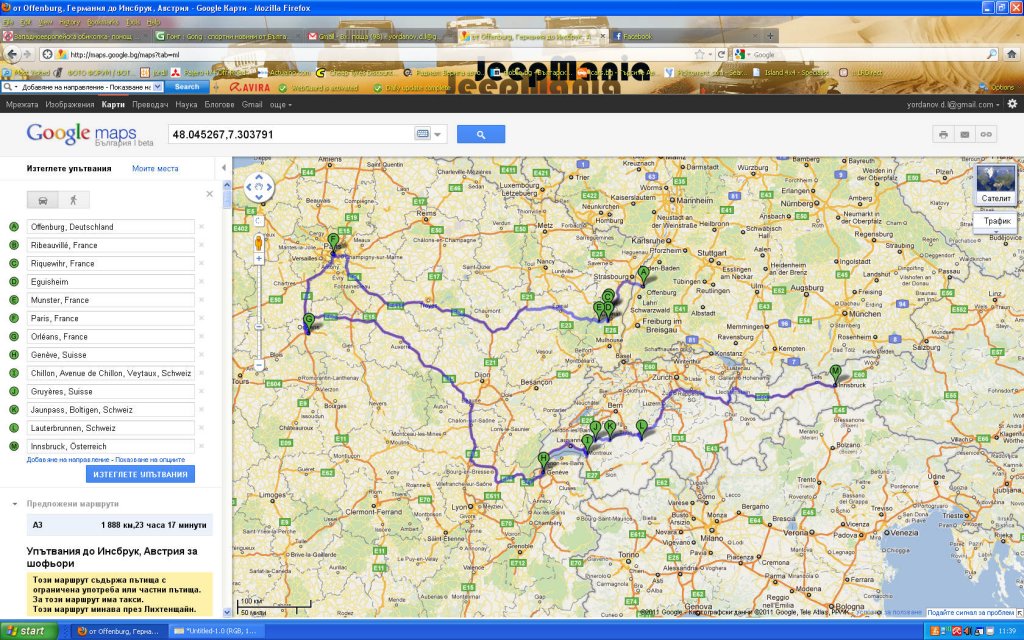Click the send by email icon
This screenshot has width=1024, height=640.
tap(965, 135)
